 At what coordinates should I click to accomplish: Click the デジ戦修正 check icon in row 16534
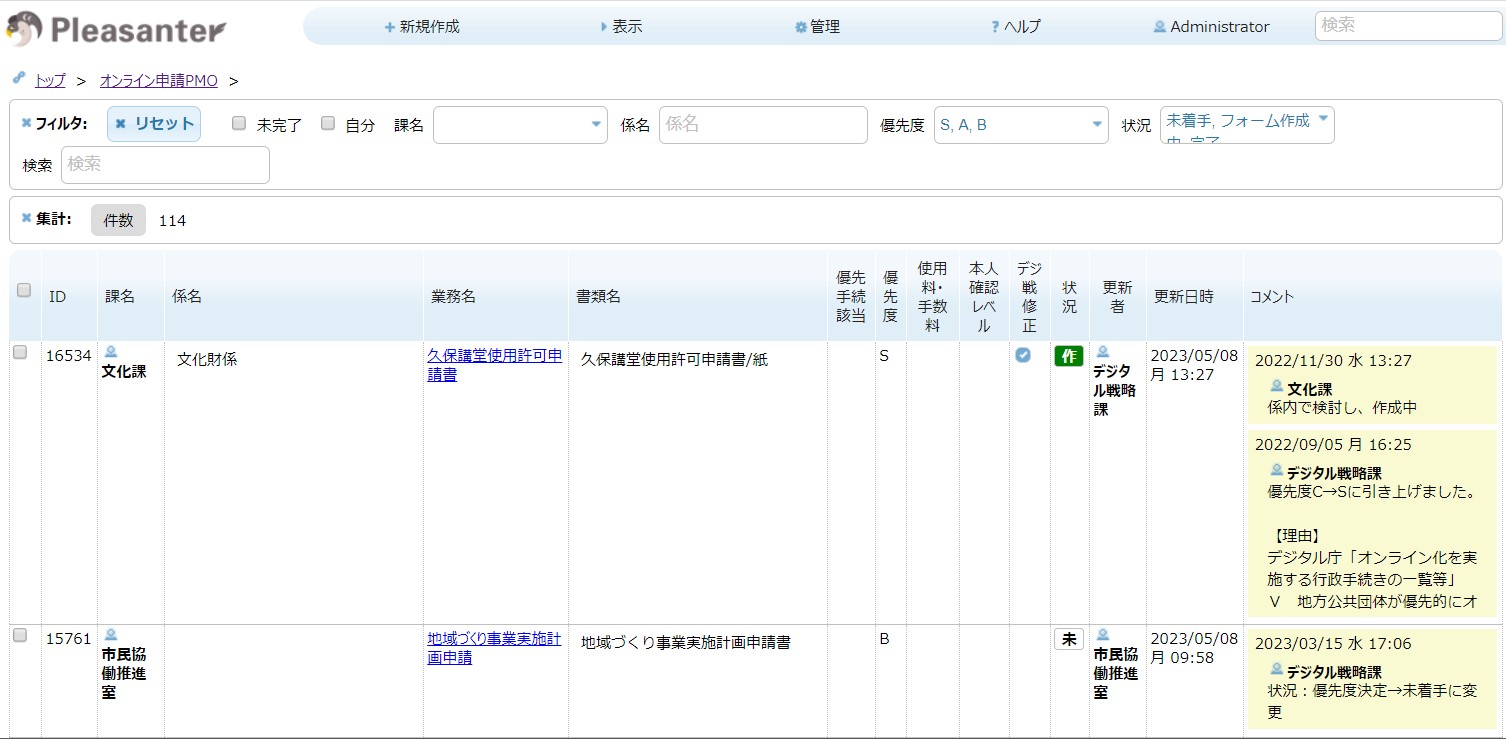(1023, 355)
